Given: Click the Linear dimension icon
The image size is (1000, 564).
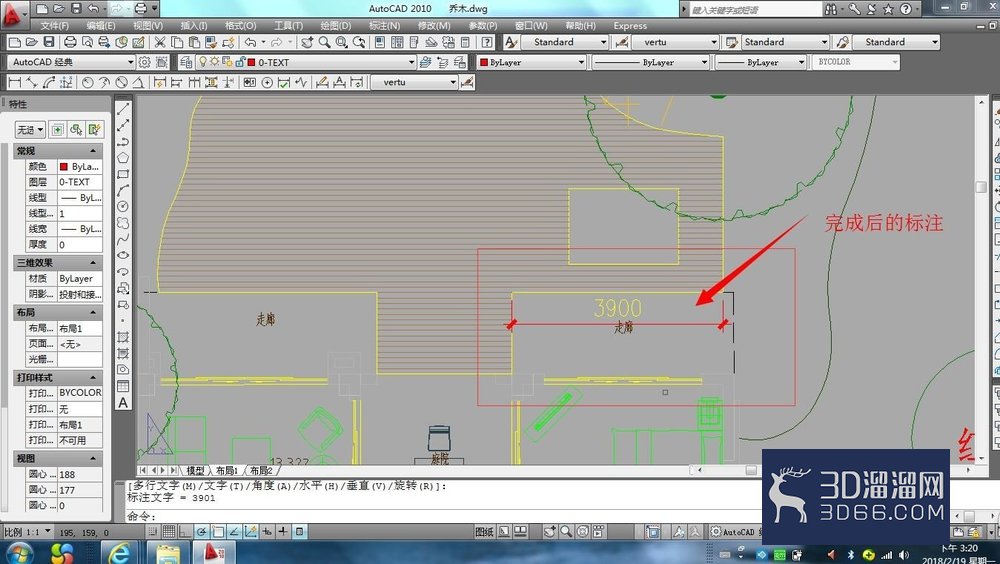Looking at the screenshot, I should coord(14,82).
